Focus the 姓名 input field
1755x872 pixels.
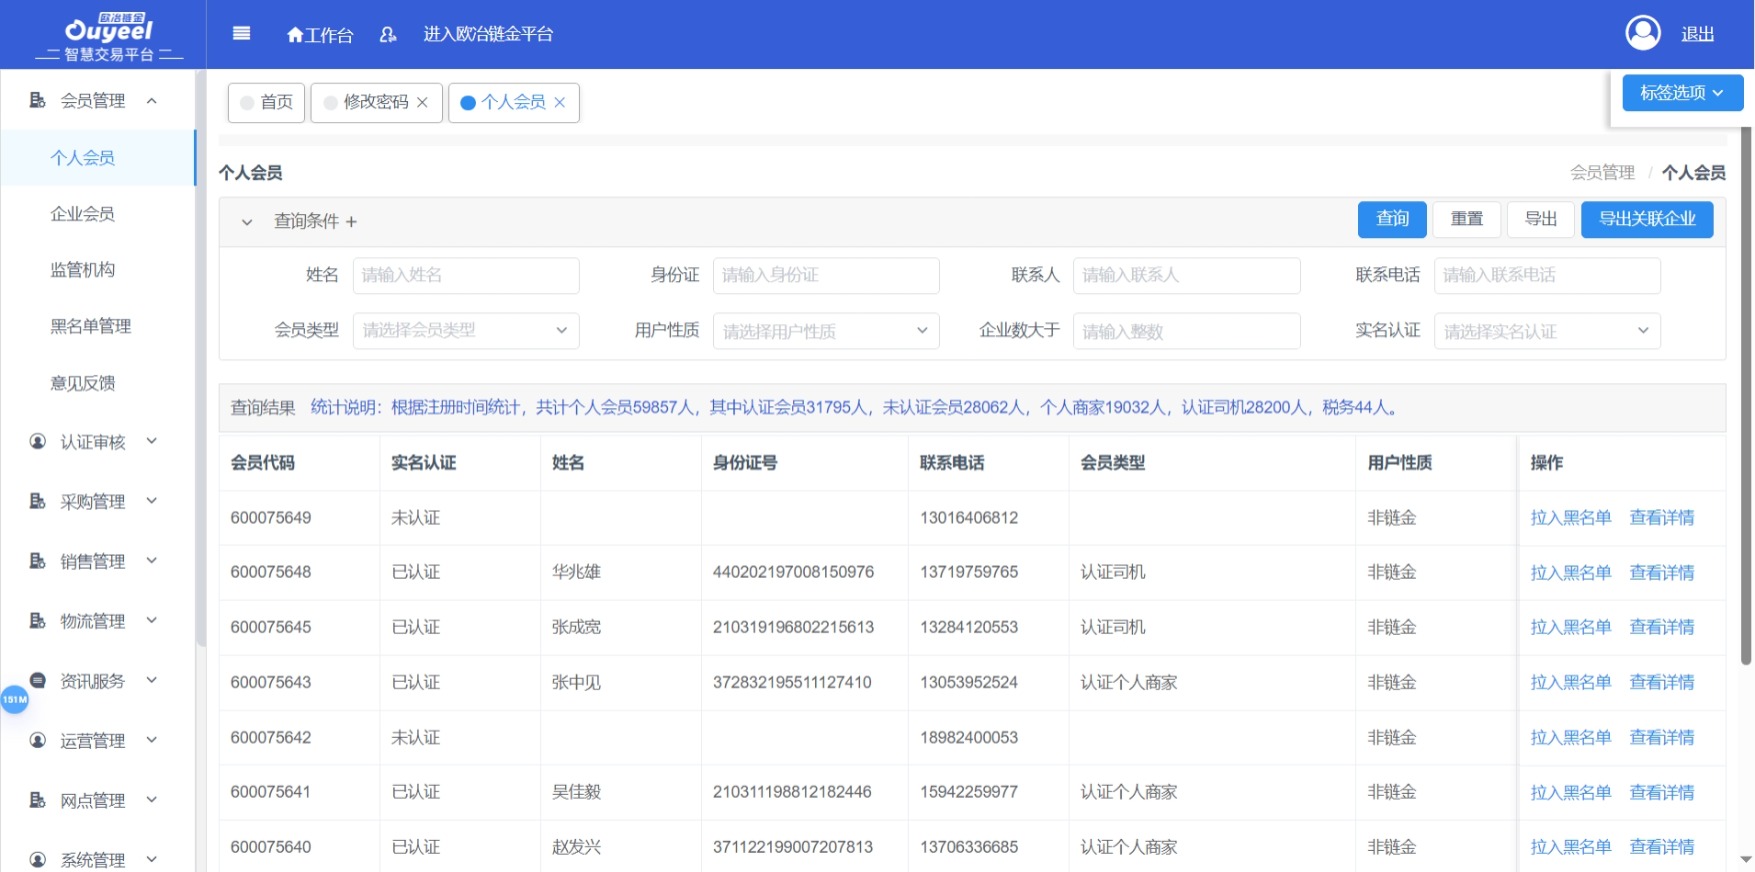pos(466,275)
